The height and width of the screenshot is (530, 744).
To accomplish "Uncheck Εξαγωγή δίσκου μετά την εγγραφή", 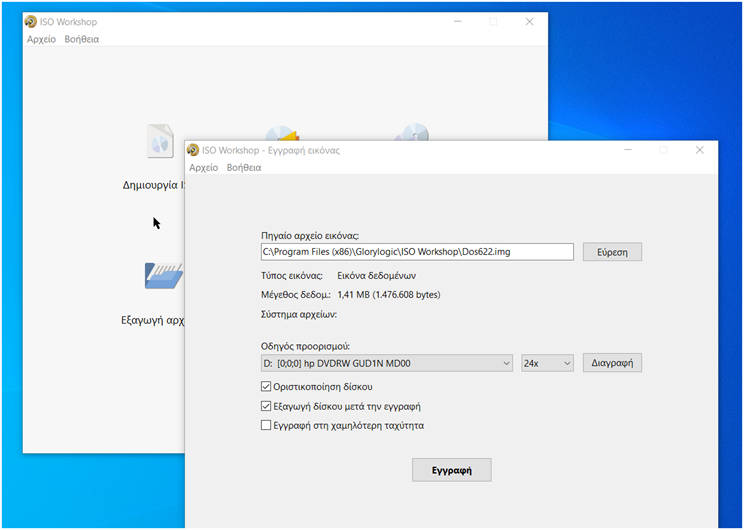I will (x=266, y=406).
